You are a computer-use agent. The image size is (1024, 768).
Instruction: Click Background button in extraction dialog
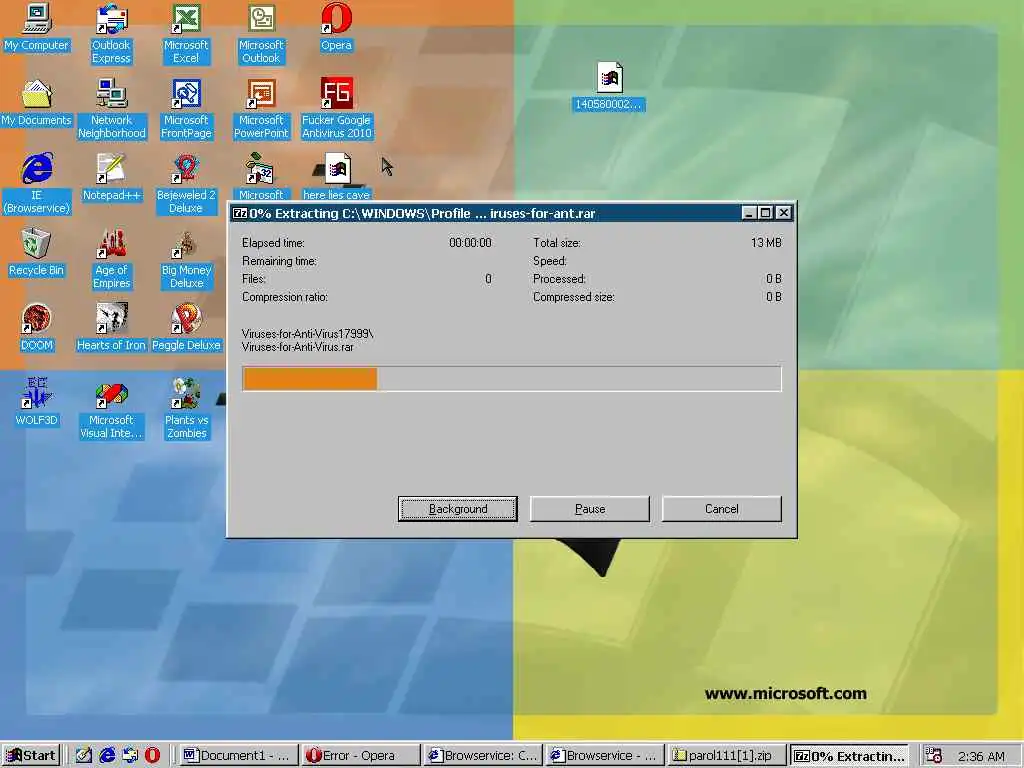point(458,509)
